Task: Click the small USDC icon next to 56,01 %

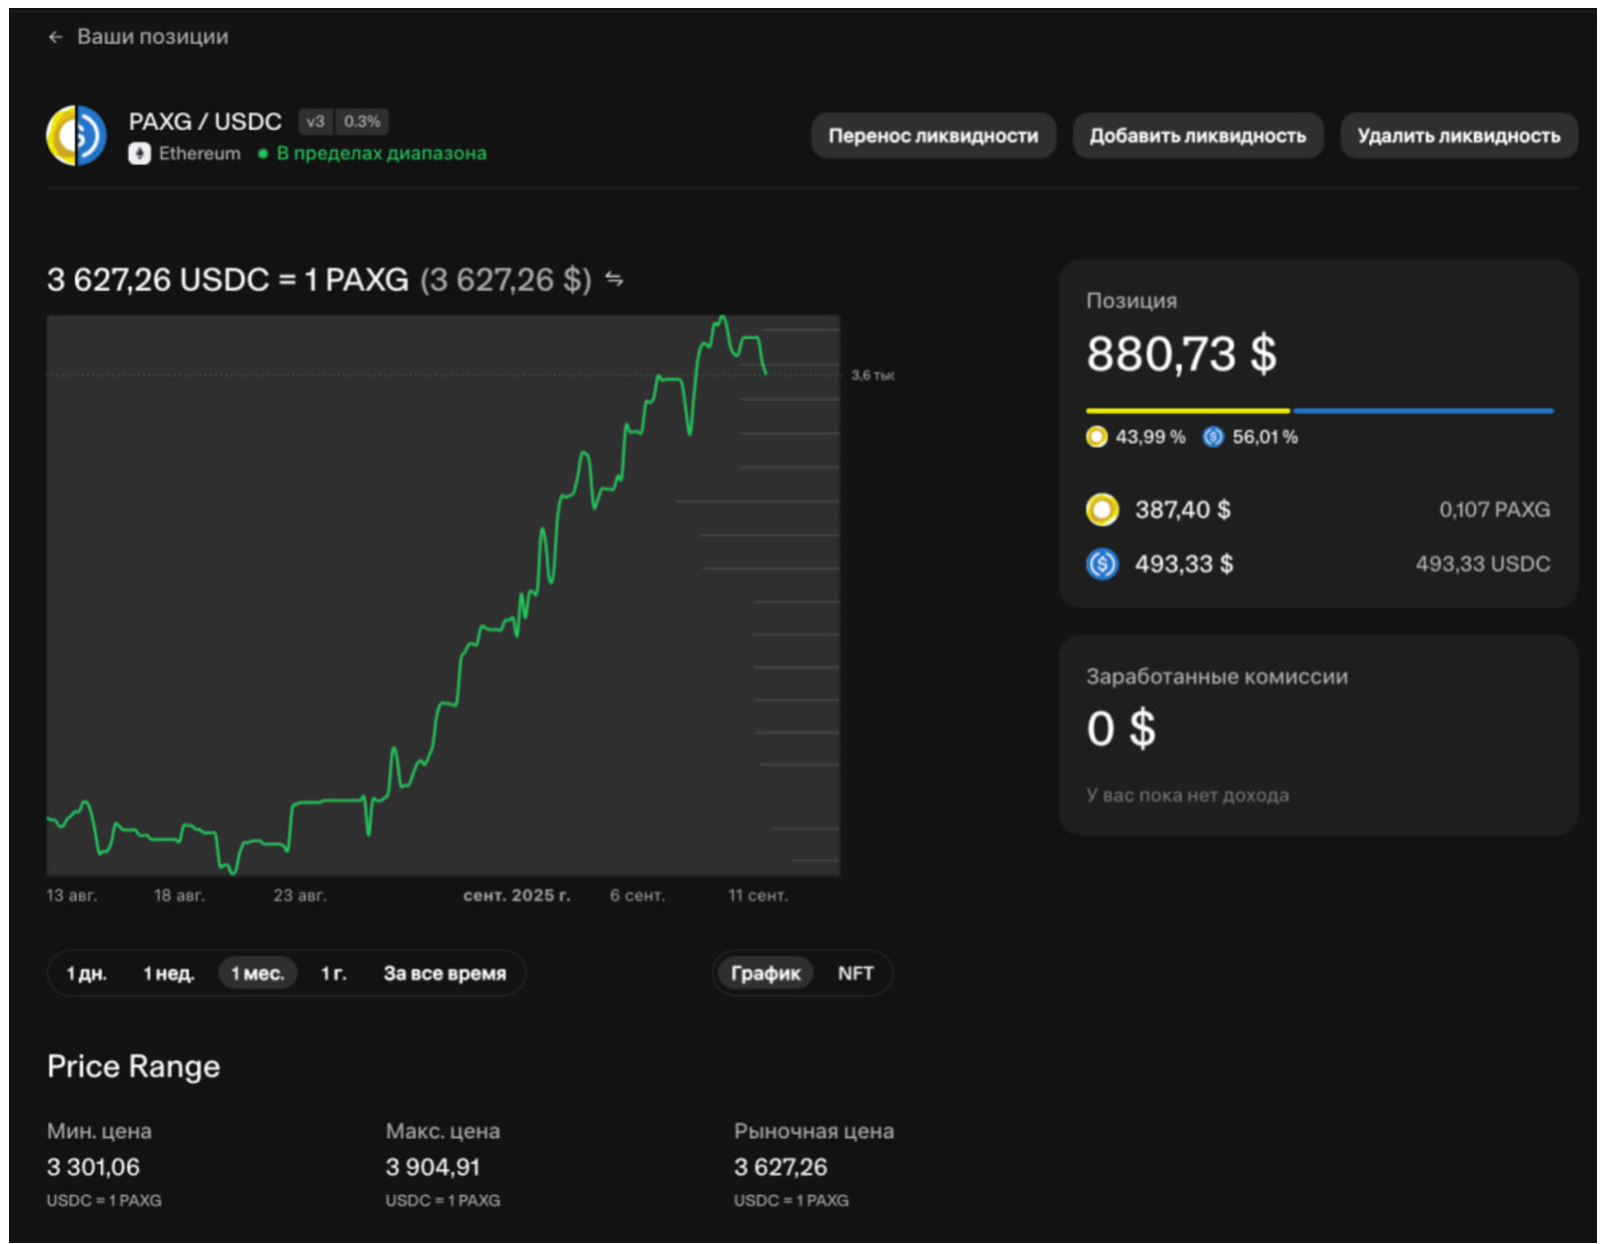Action: [1213, 437]
